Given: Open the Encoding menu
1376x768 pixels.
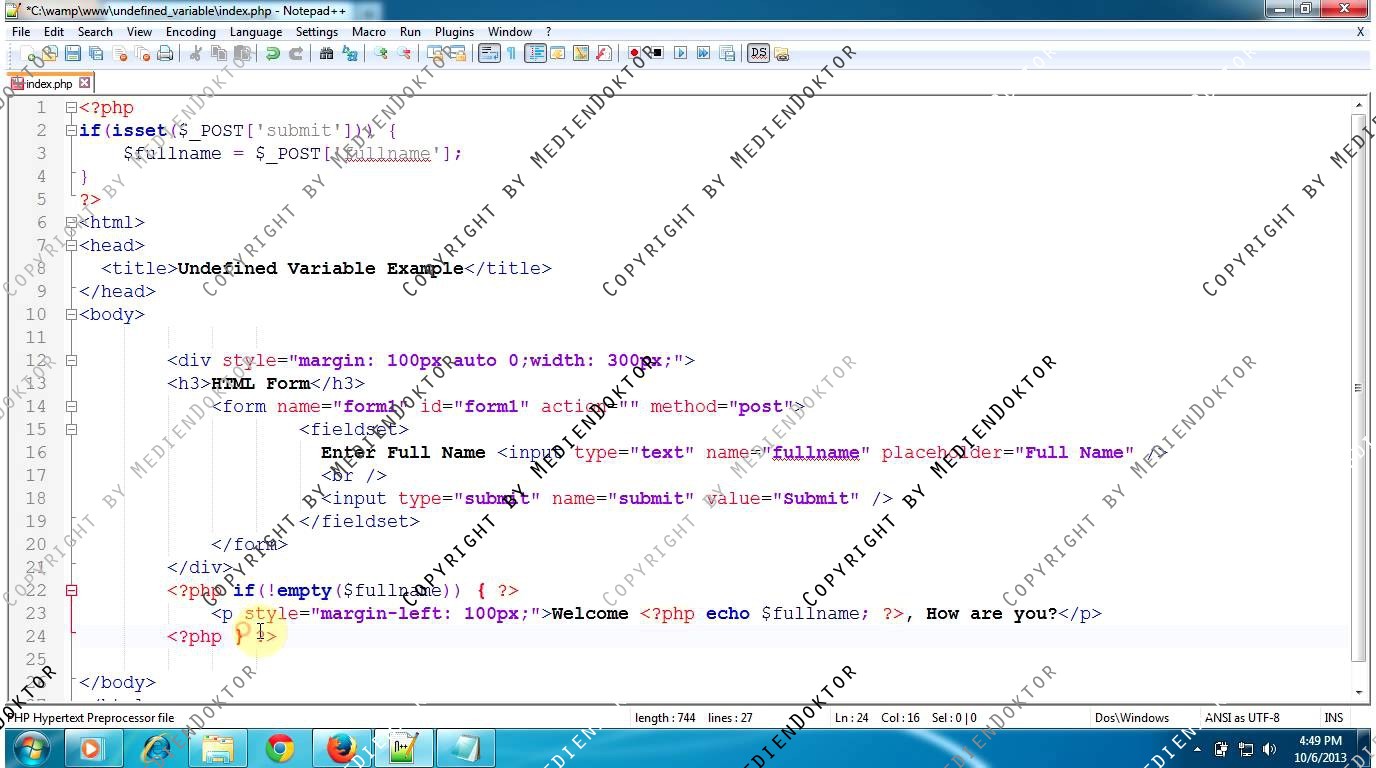Looking at the screenshot, I should click(190, 31).
